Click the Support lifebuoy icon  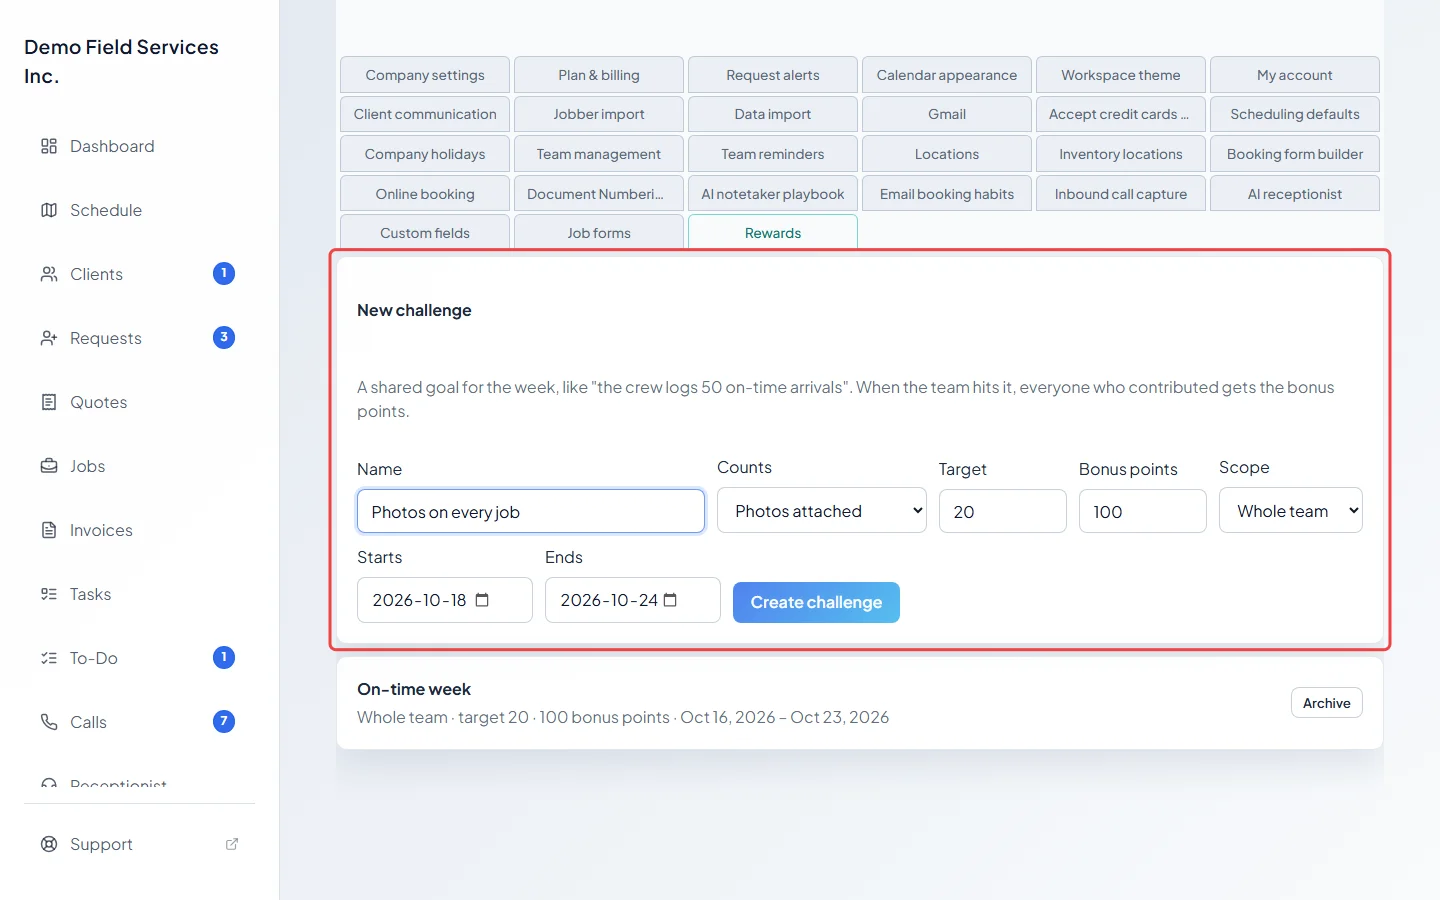coord(49,844)
